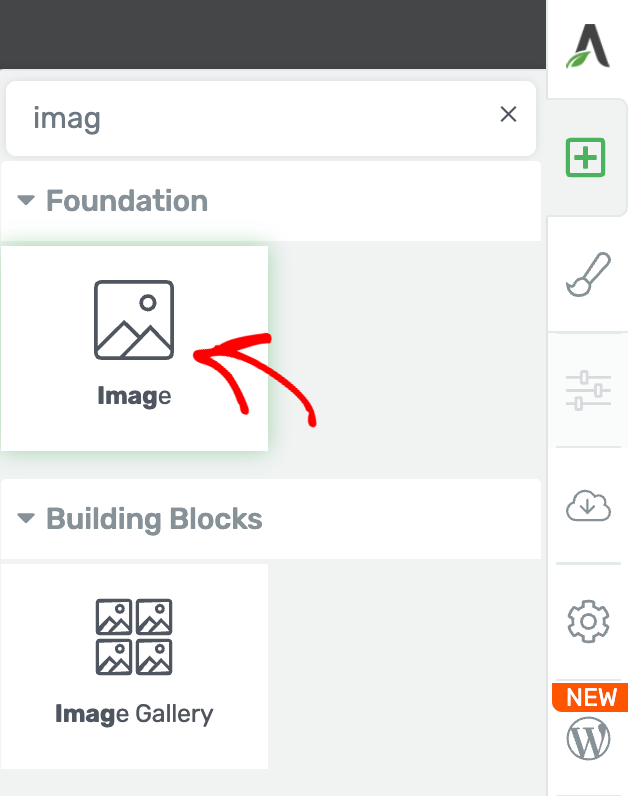Collapse the Building Blocks section arrow
Screen dimensions: 628x796
tap(26, 519)
